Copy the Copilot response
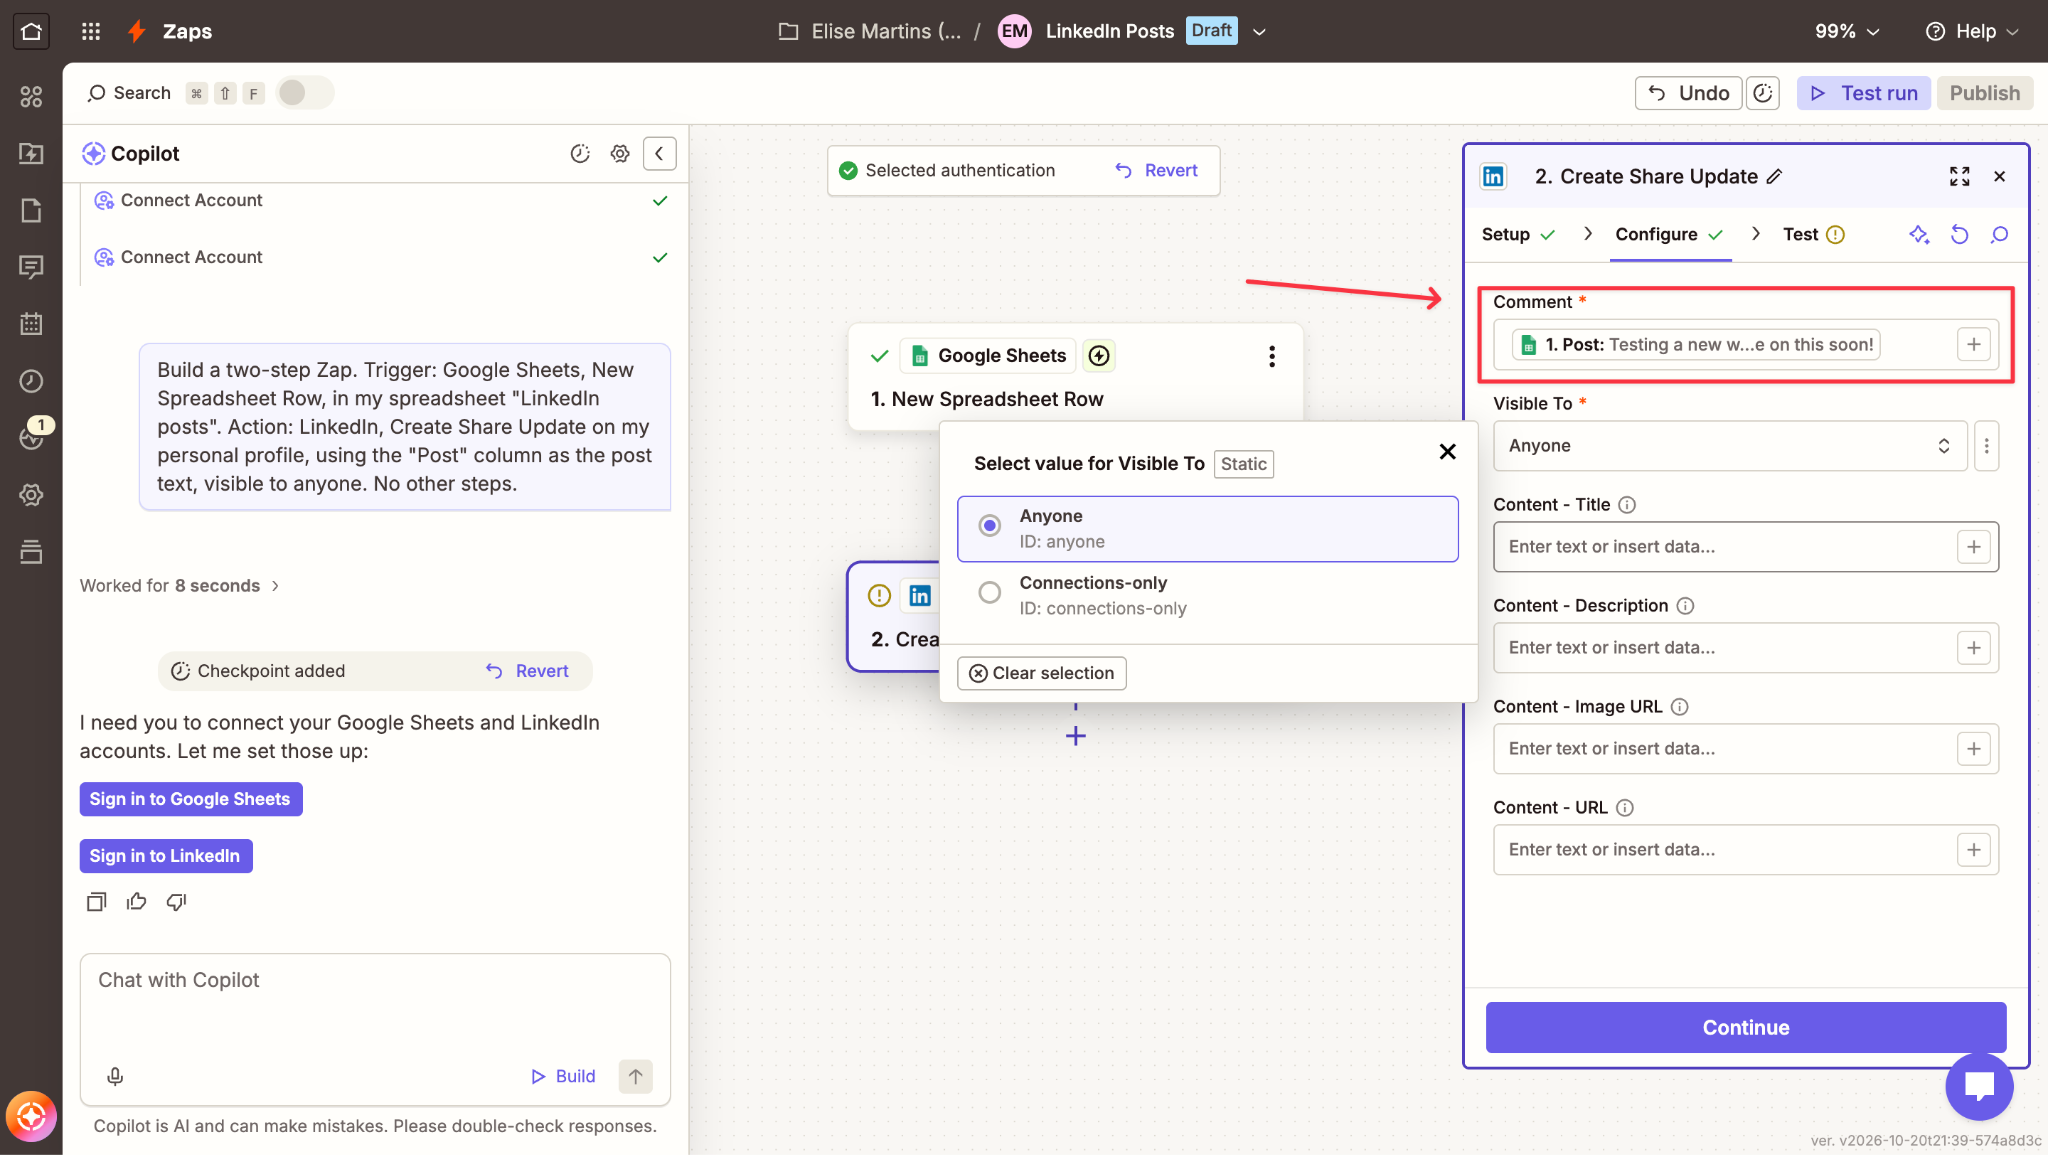The height and width of the screenshot is (1155, 2048). pos(96,902)
